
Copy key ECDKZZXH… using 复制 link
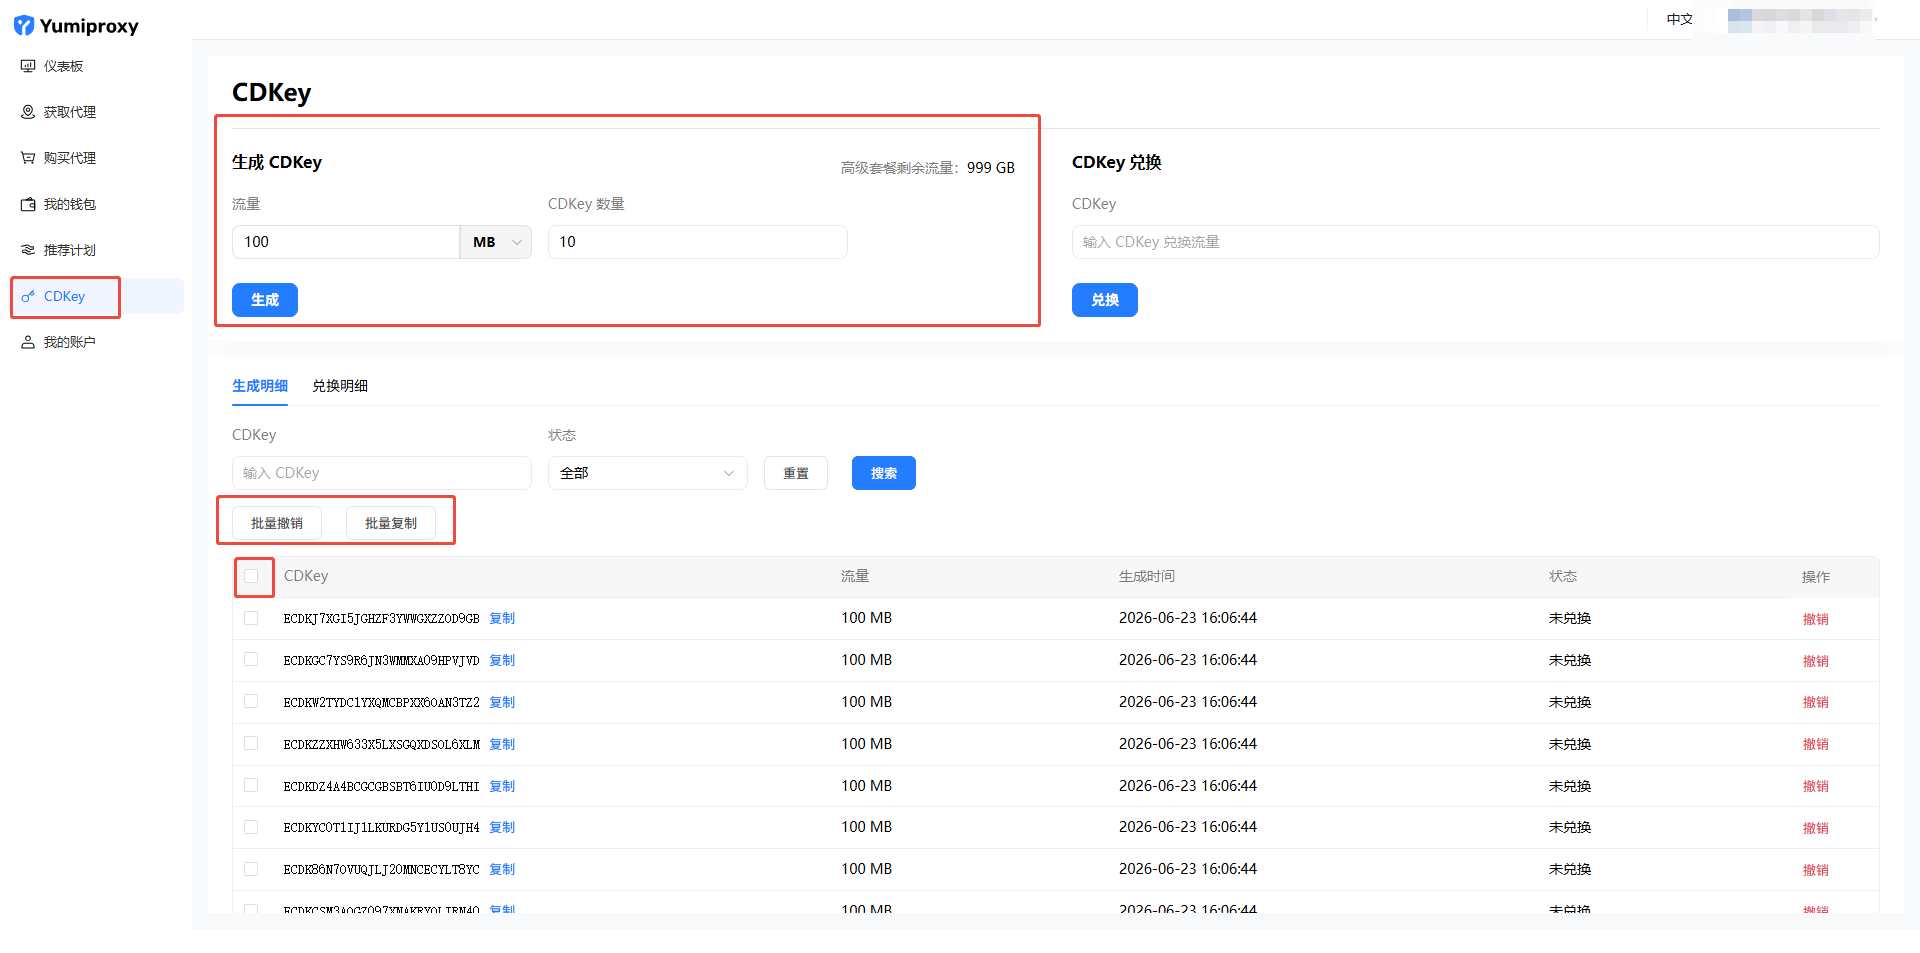pyautogui.click(x=502, y=744)
